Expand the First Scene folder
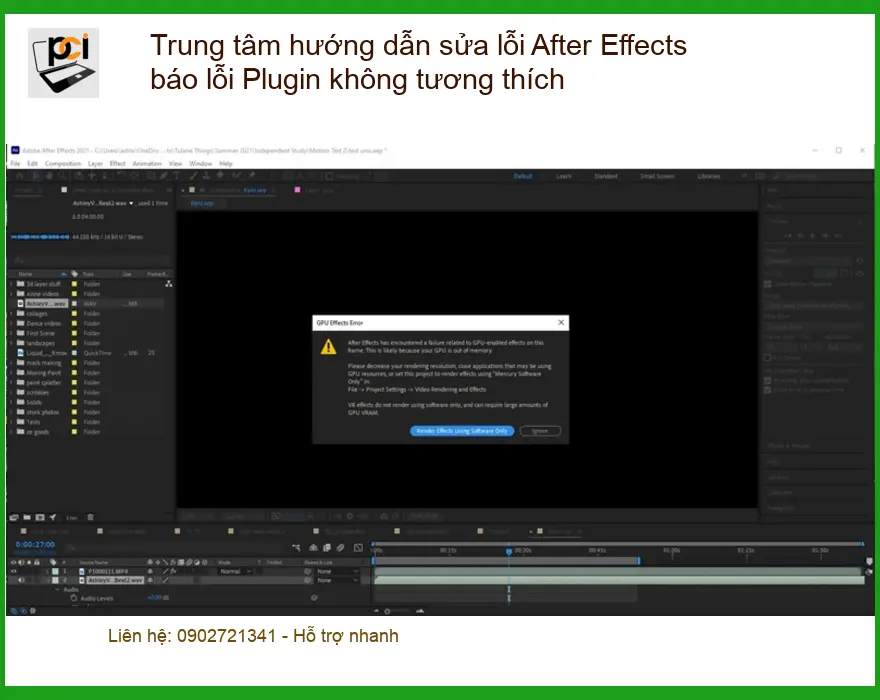 (11, 333)
